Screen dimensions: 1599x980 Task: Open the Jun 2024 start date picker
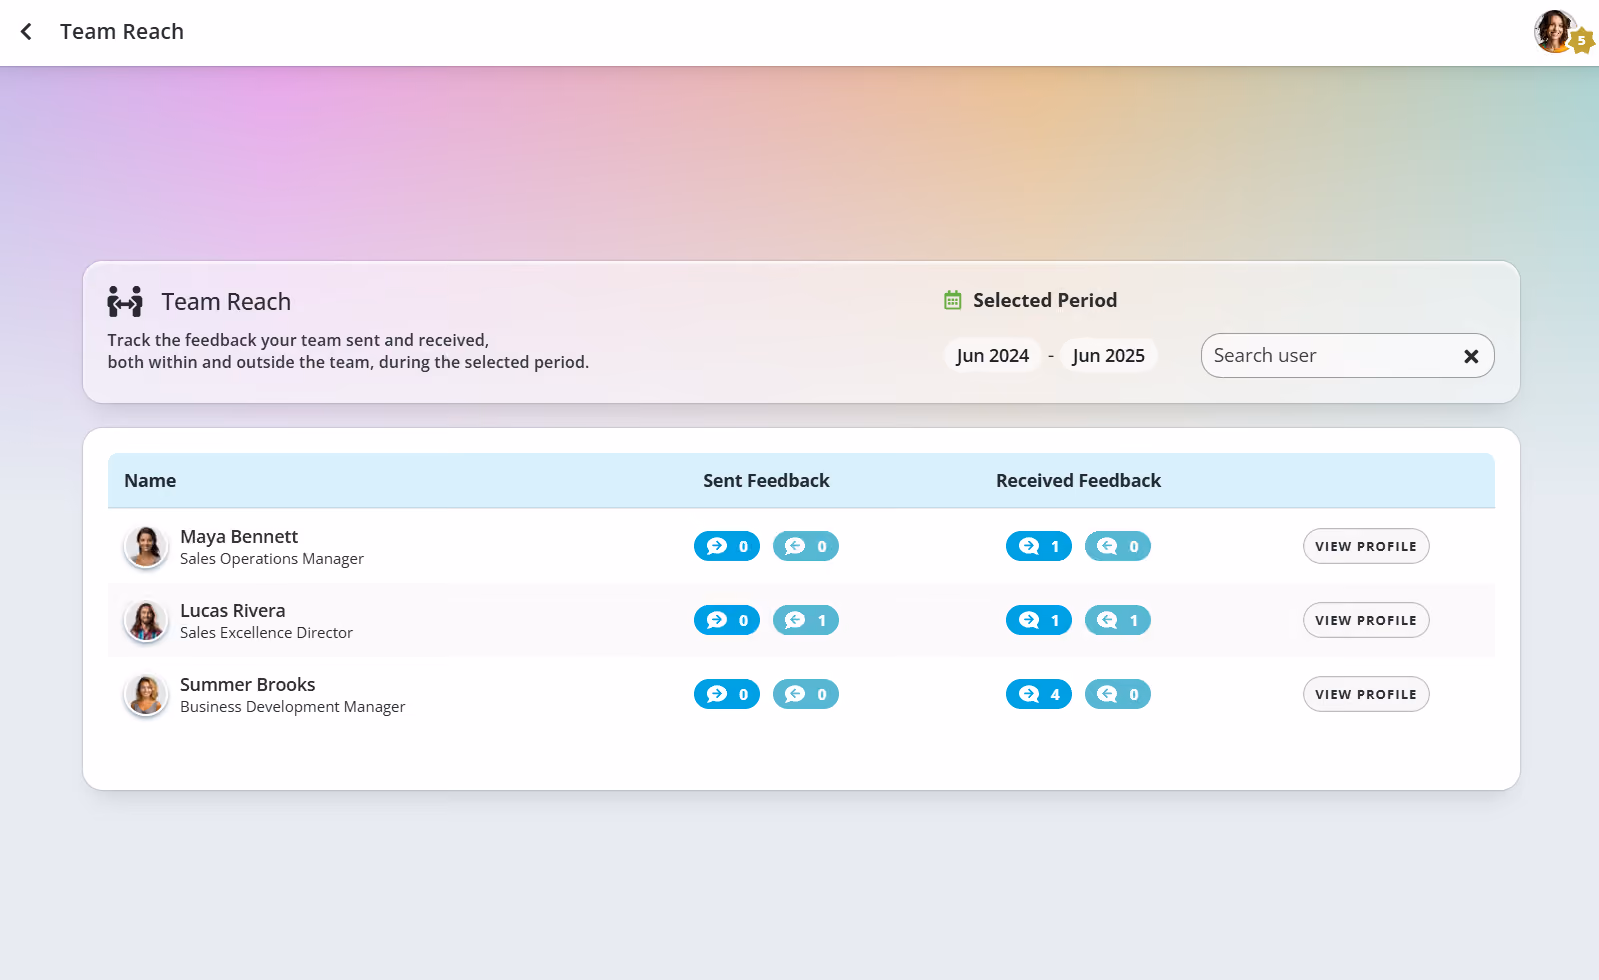pos(992,355)
